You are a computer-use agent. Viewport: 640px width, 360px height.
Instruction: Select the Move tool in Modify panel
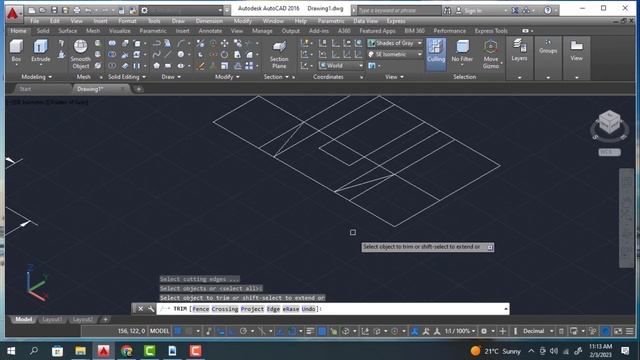point(224,43)
